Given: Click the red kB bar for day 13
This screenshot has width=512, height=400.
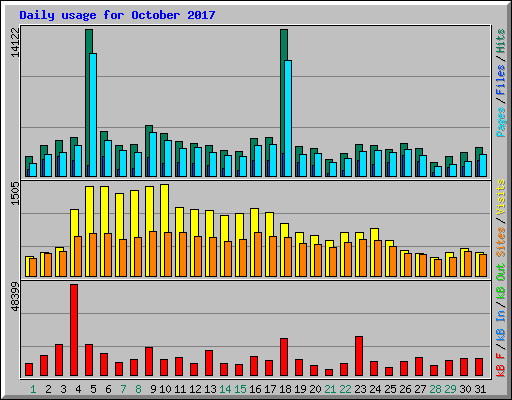Looking at the screenshot, I should [x=209, y=363].
